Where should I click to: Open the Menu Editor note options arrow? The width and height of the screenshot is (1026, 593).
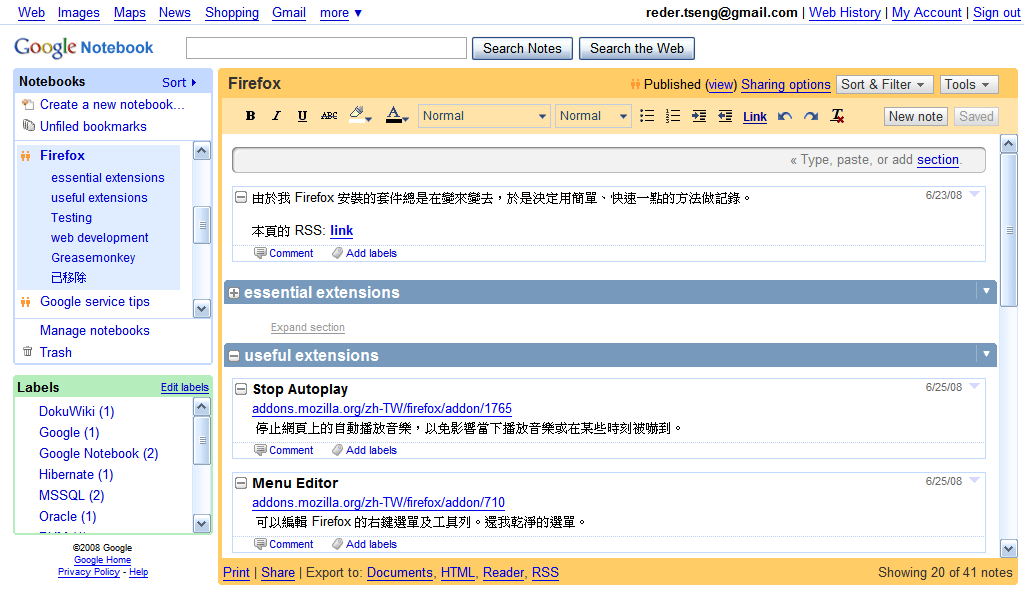click(x=974, y=480)
